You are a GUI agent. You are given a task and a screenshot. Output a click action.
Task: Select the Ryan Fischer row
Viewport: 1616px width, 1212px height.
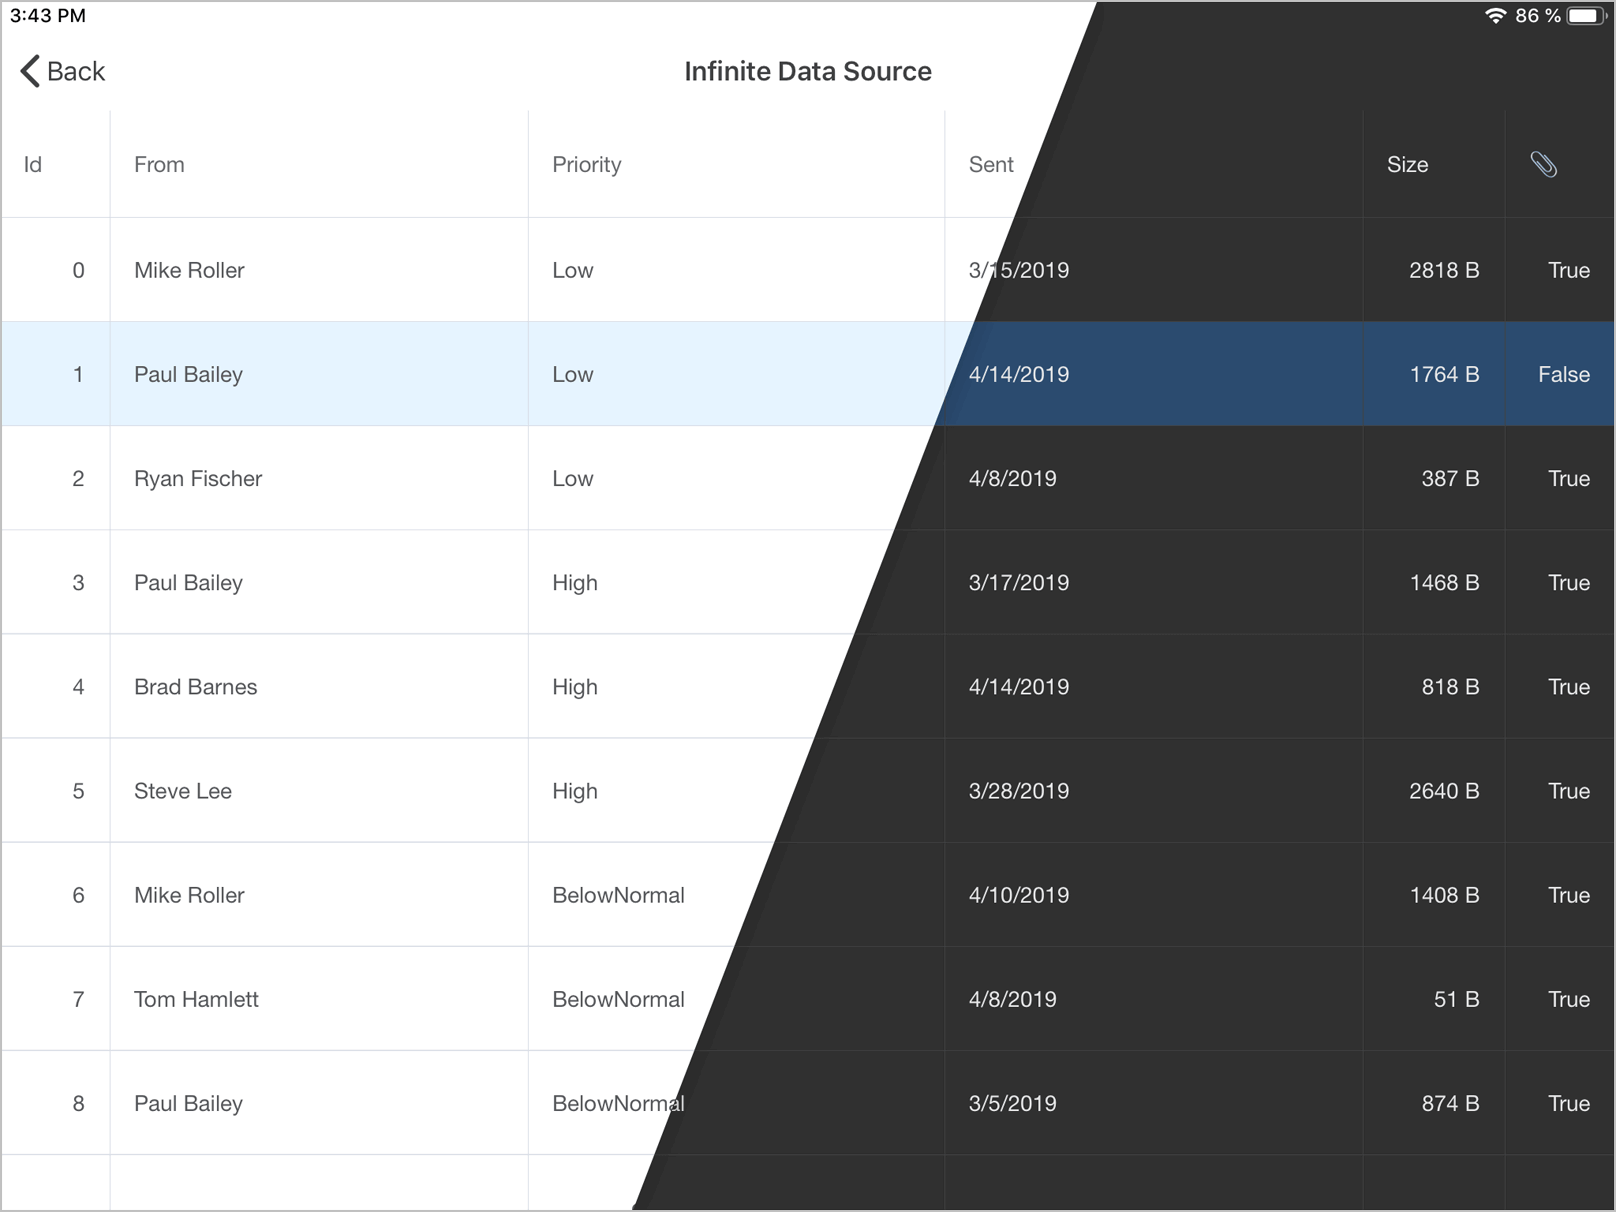click(x=198, y=479)
